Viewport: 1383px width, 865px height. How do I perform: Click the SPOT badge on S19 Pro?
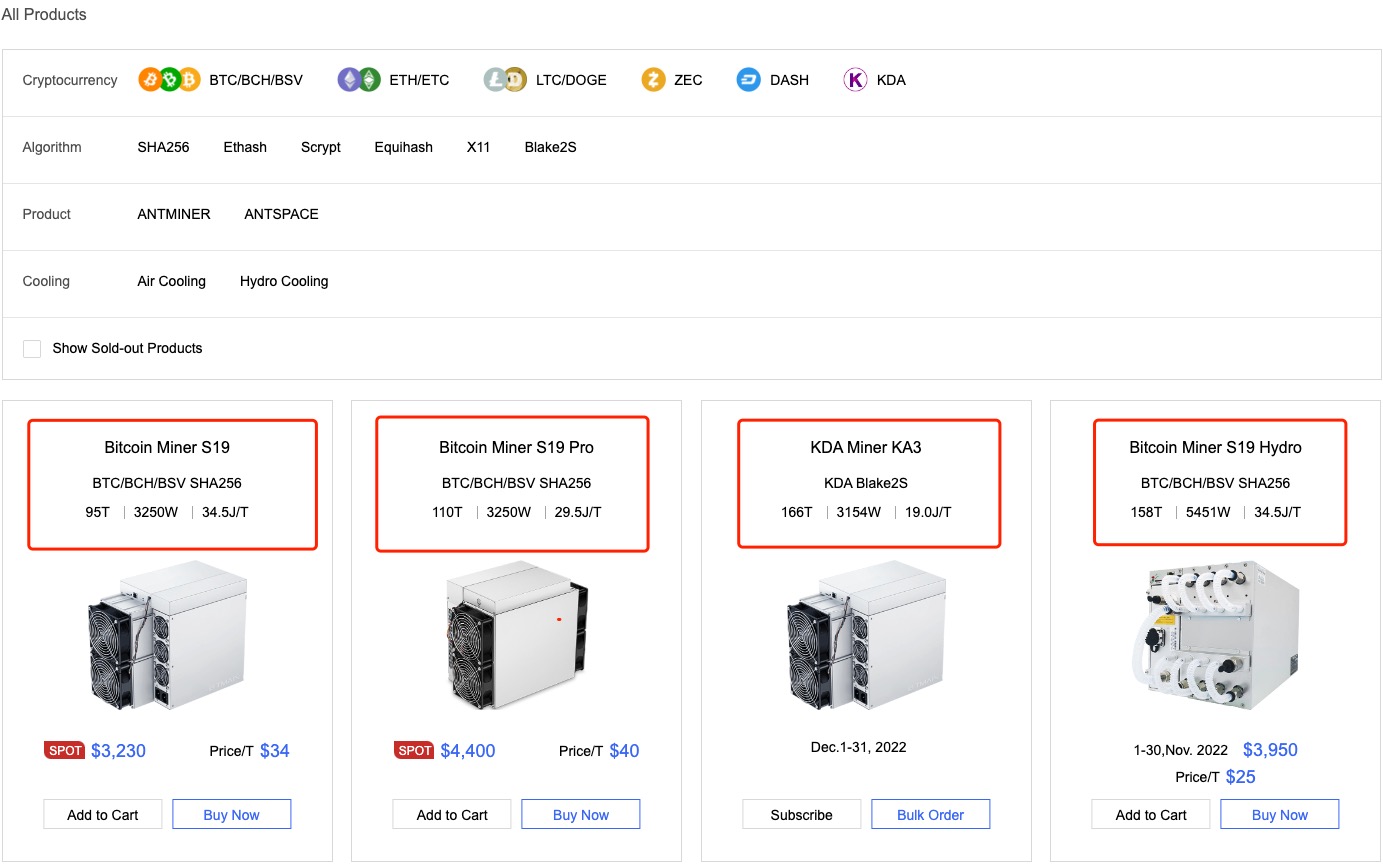[414, 750]
